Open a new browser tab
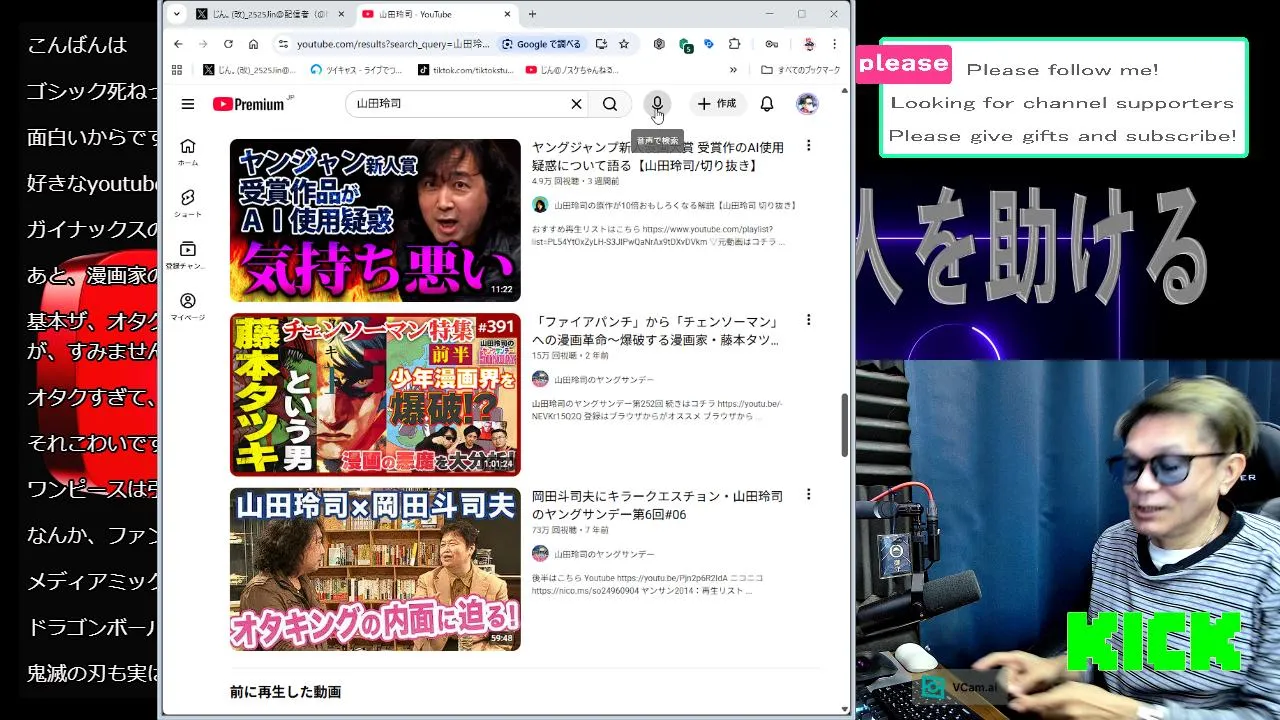1280x720 pixels. pyautogui.click(x=532, y=14)
